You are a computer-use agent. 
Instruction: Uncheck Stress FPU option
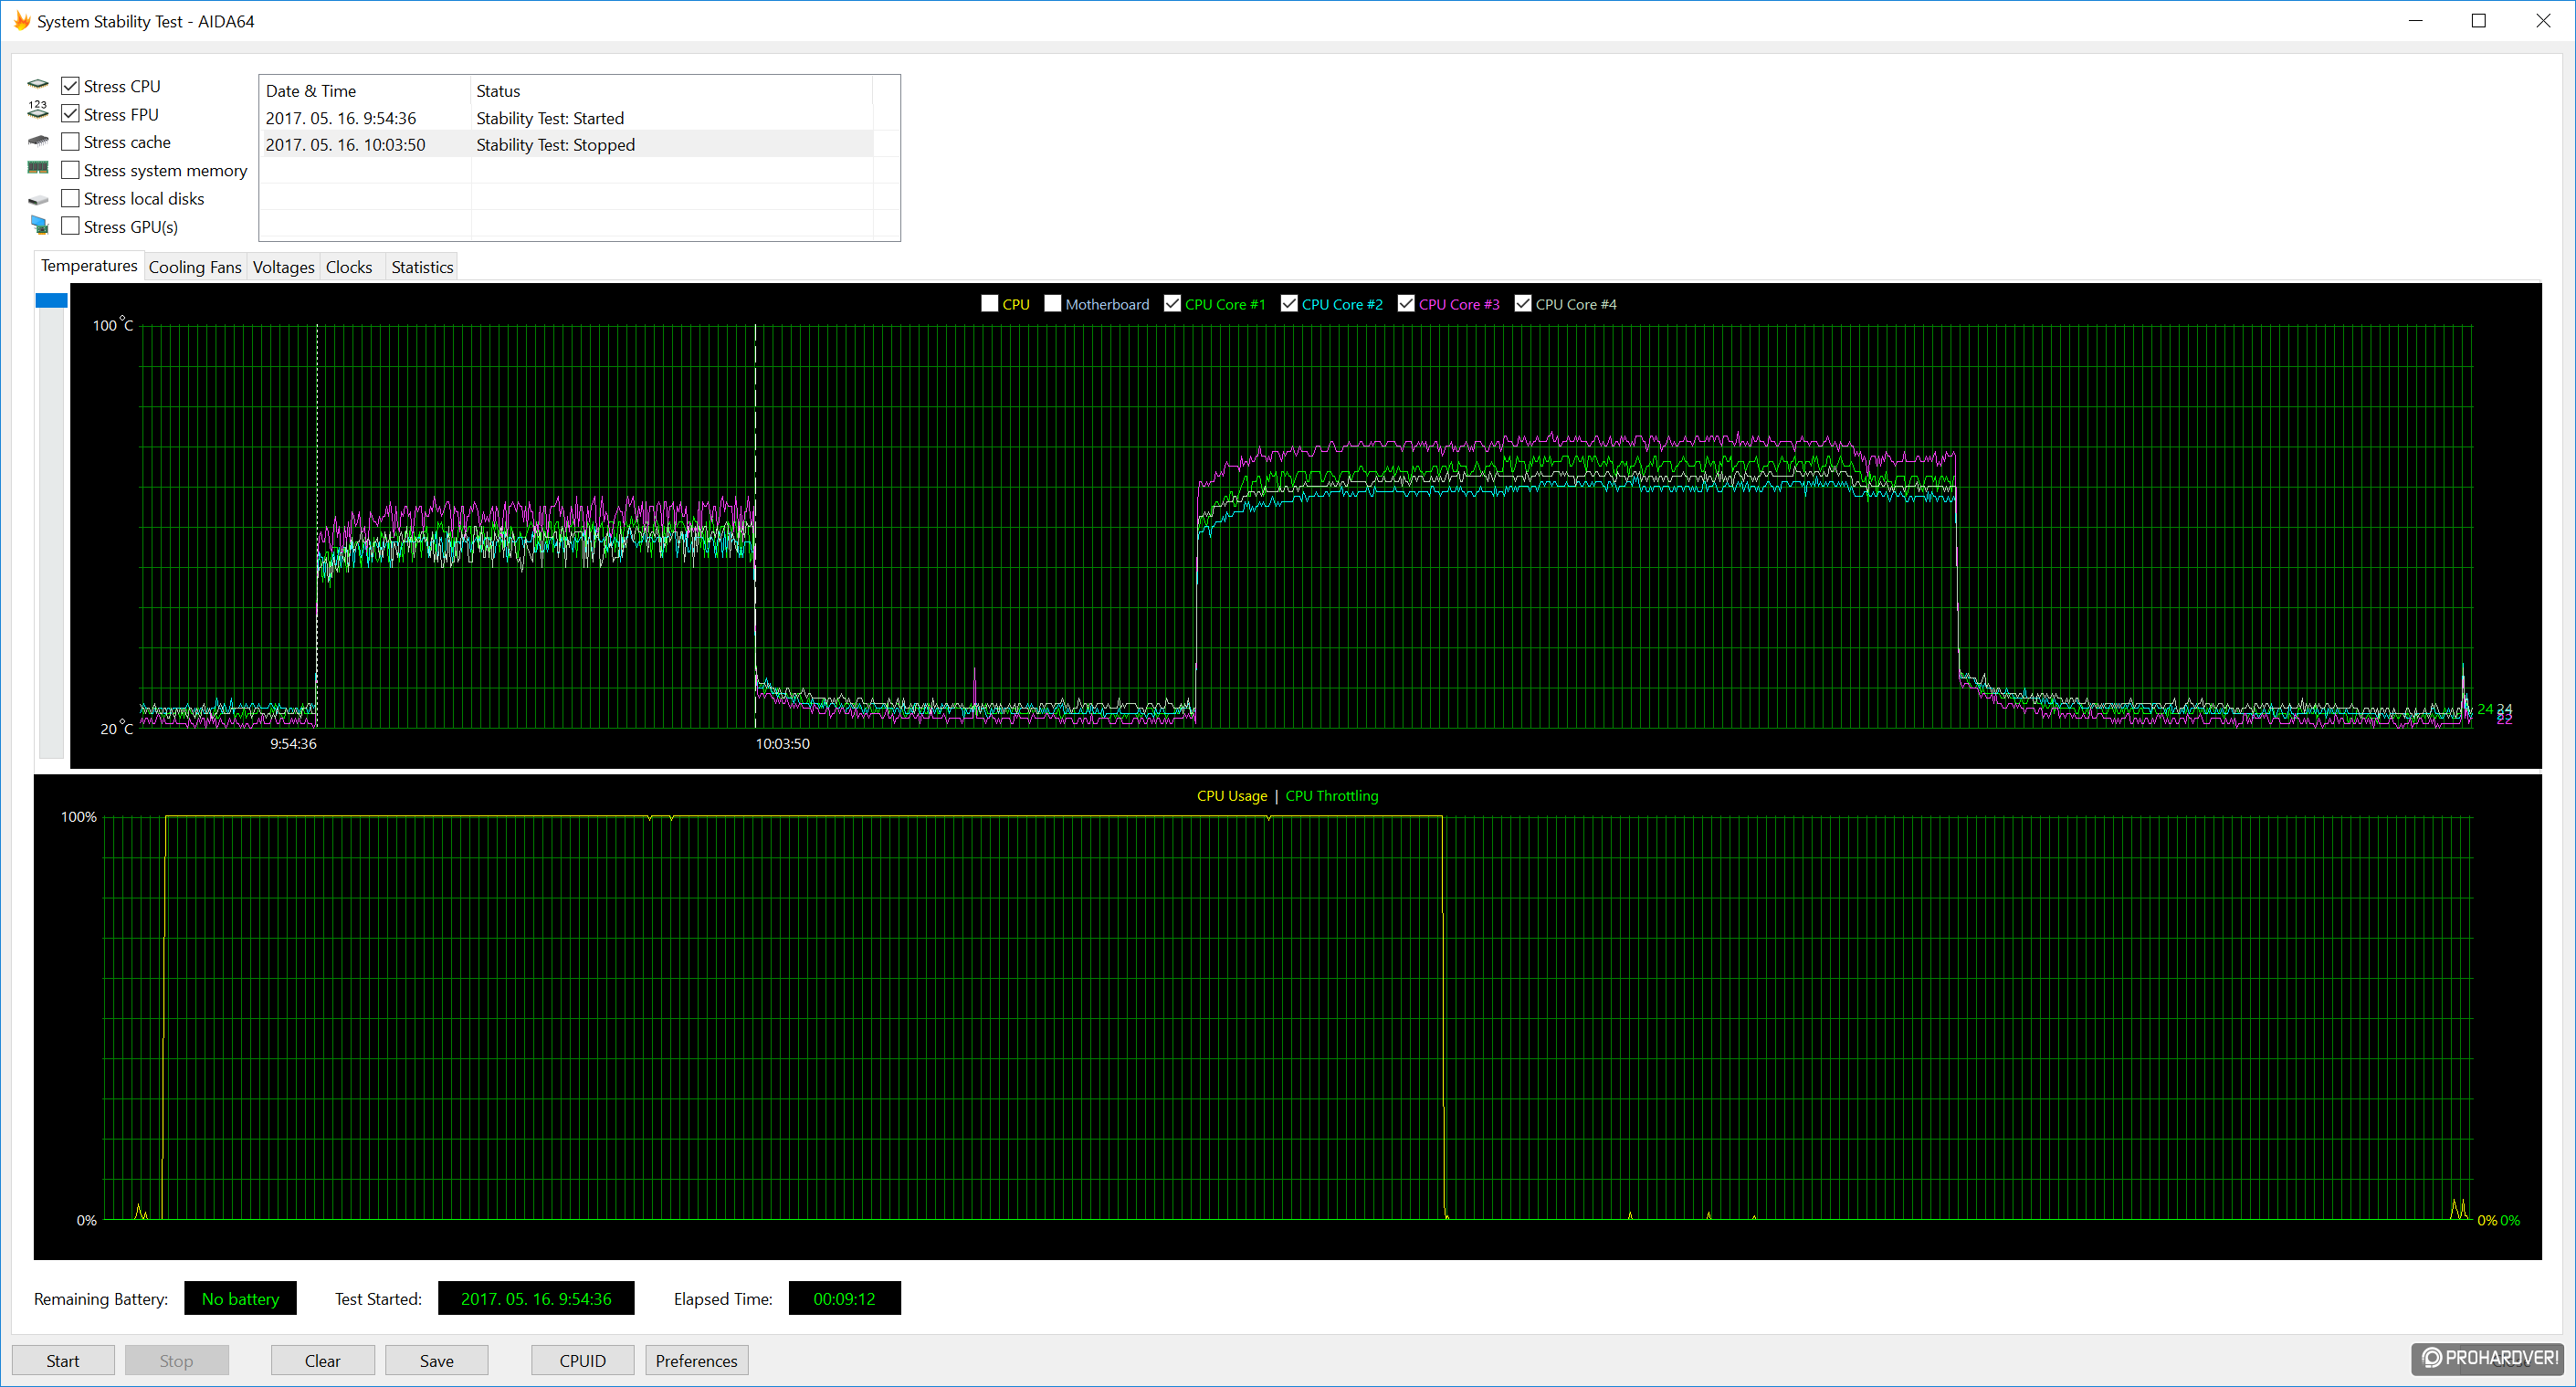pos(70,114)
